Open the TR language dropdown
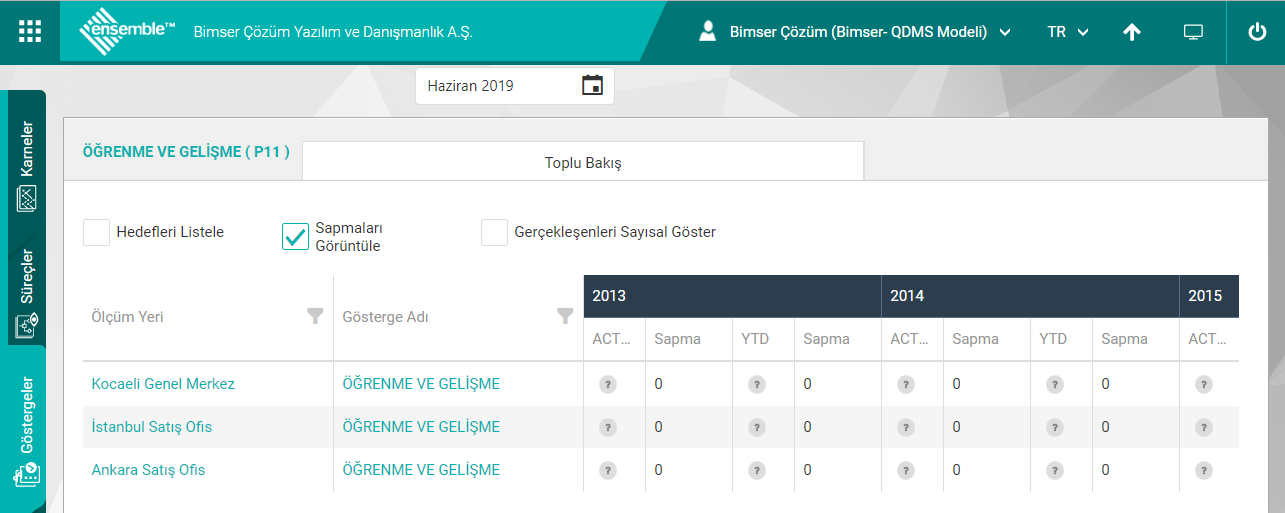 pos(1067,32)
